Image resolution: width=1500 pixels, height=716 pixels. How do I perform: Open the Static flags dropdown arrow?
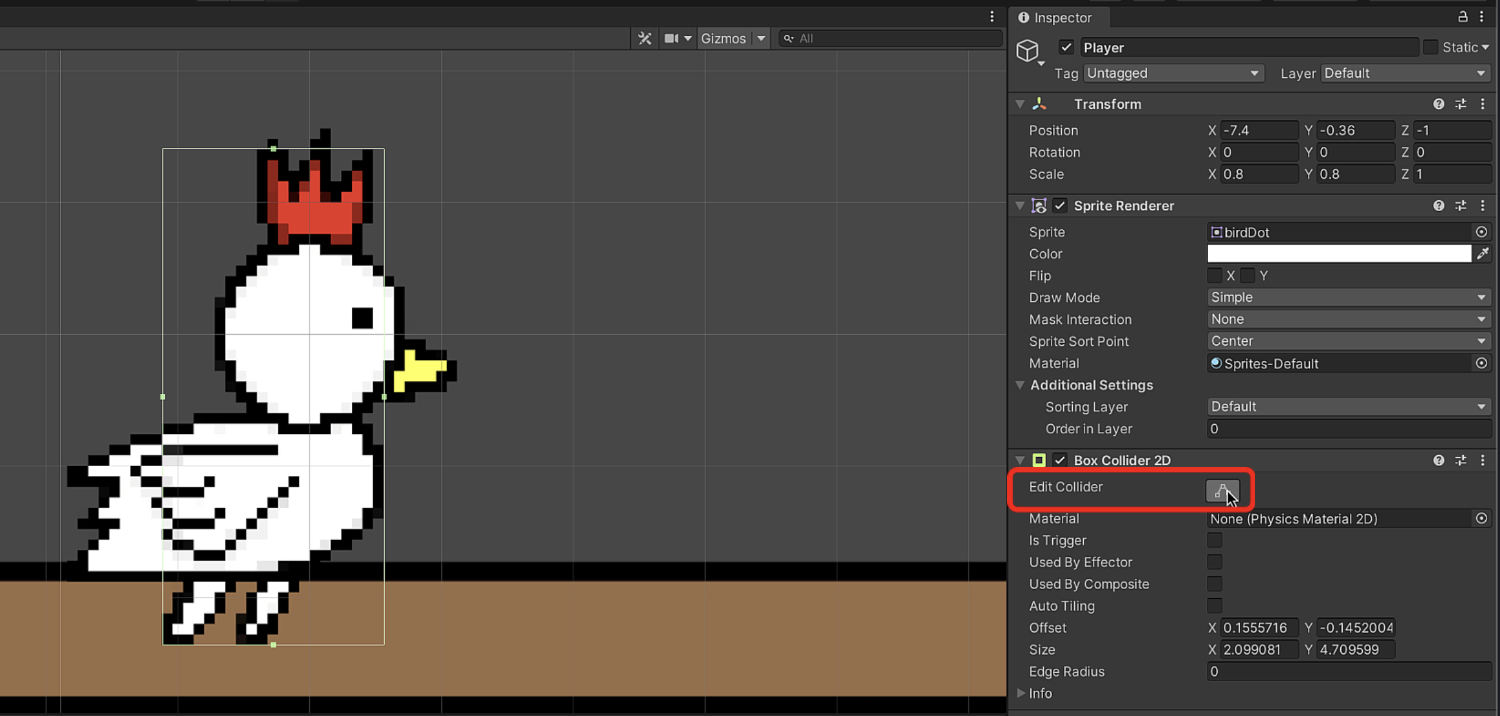pos(1485,47)
